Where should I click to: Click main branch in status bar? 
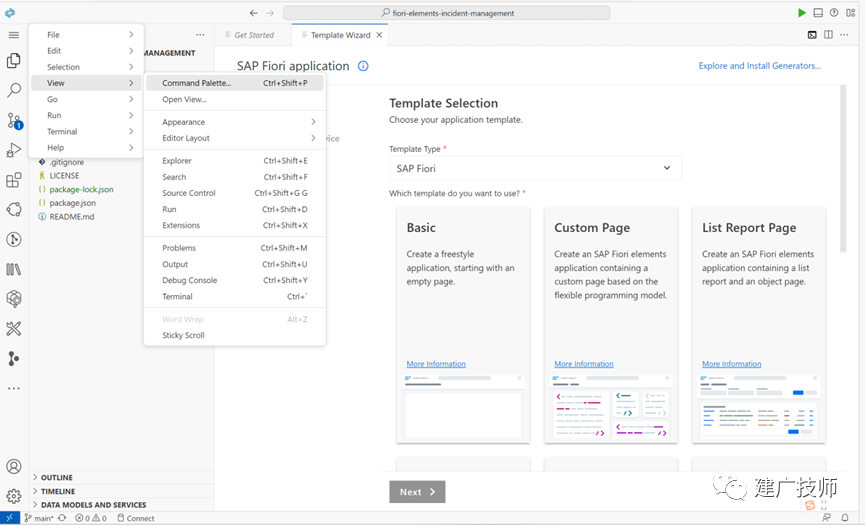[39, 518]
